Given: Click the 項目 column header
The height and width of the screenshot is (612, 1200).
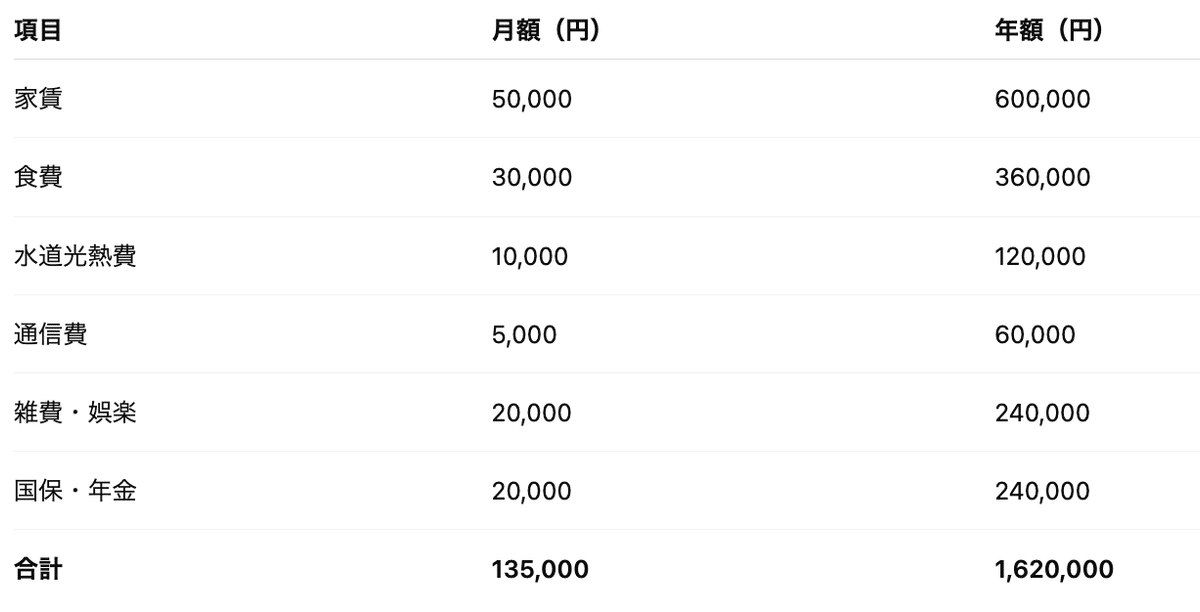Looking at the screenshot, I should point(38,31).
